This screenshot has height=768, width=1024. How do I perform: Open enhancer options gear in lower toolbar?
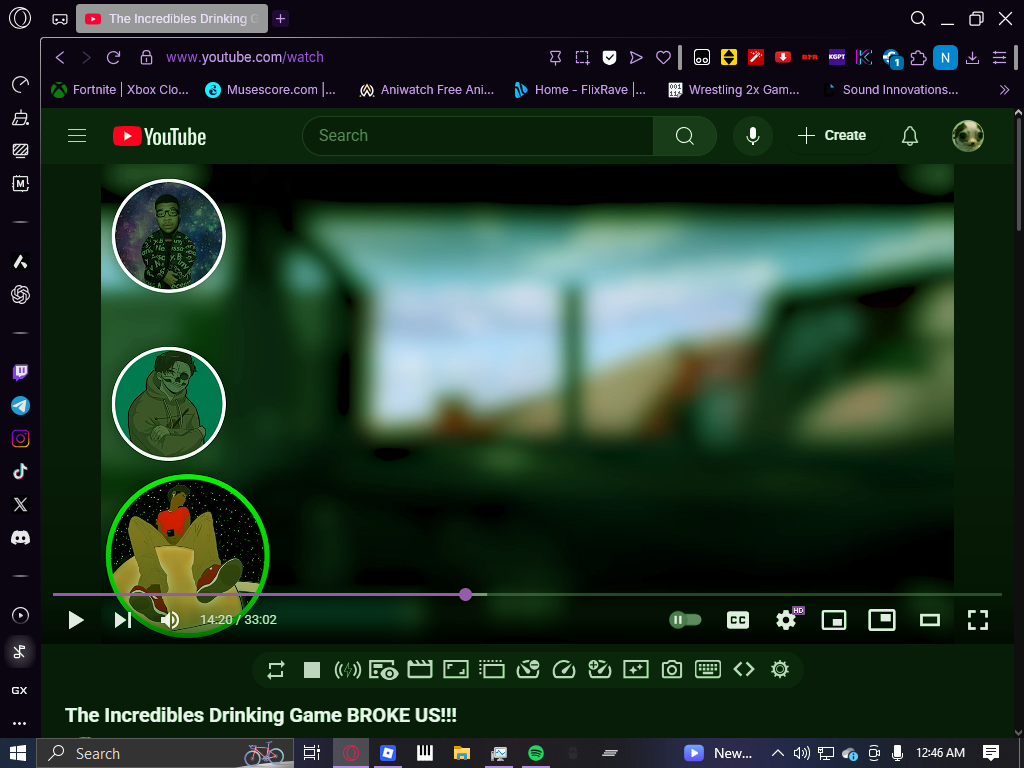(x=780, y=669)
